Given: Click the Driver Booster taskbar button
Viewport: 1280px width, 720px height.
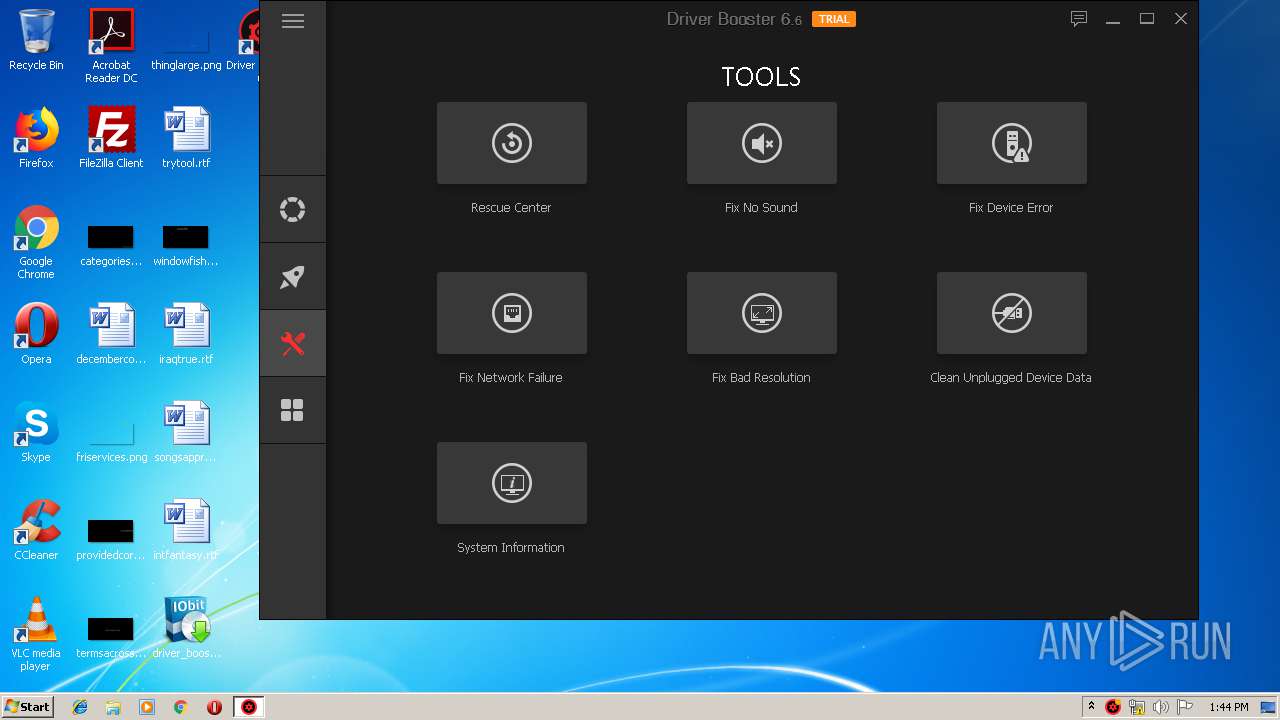Looking at the screenshot, I should click(249, 707).
